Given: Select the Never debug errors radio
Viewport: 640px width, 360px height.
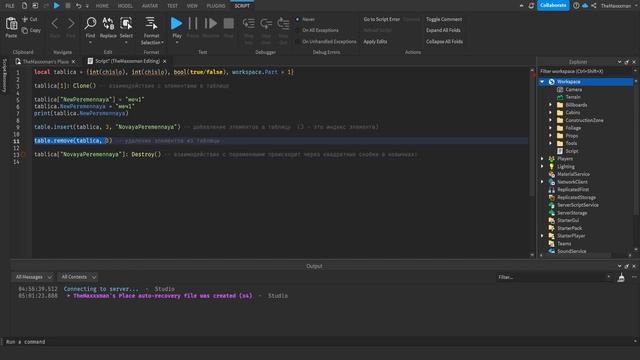Looking at the screenshot, I should click(x=298, y=19).
